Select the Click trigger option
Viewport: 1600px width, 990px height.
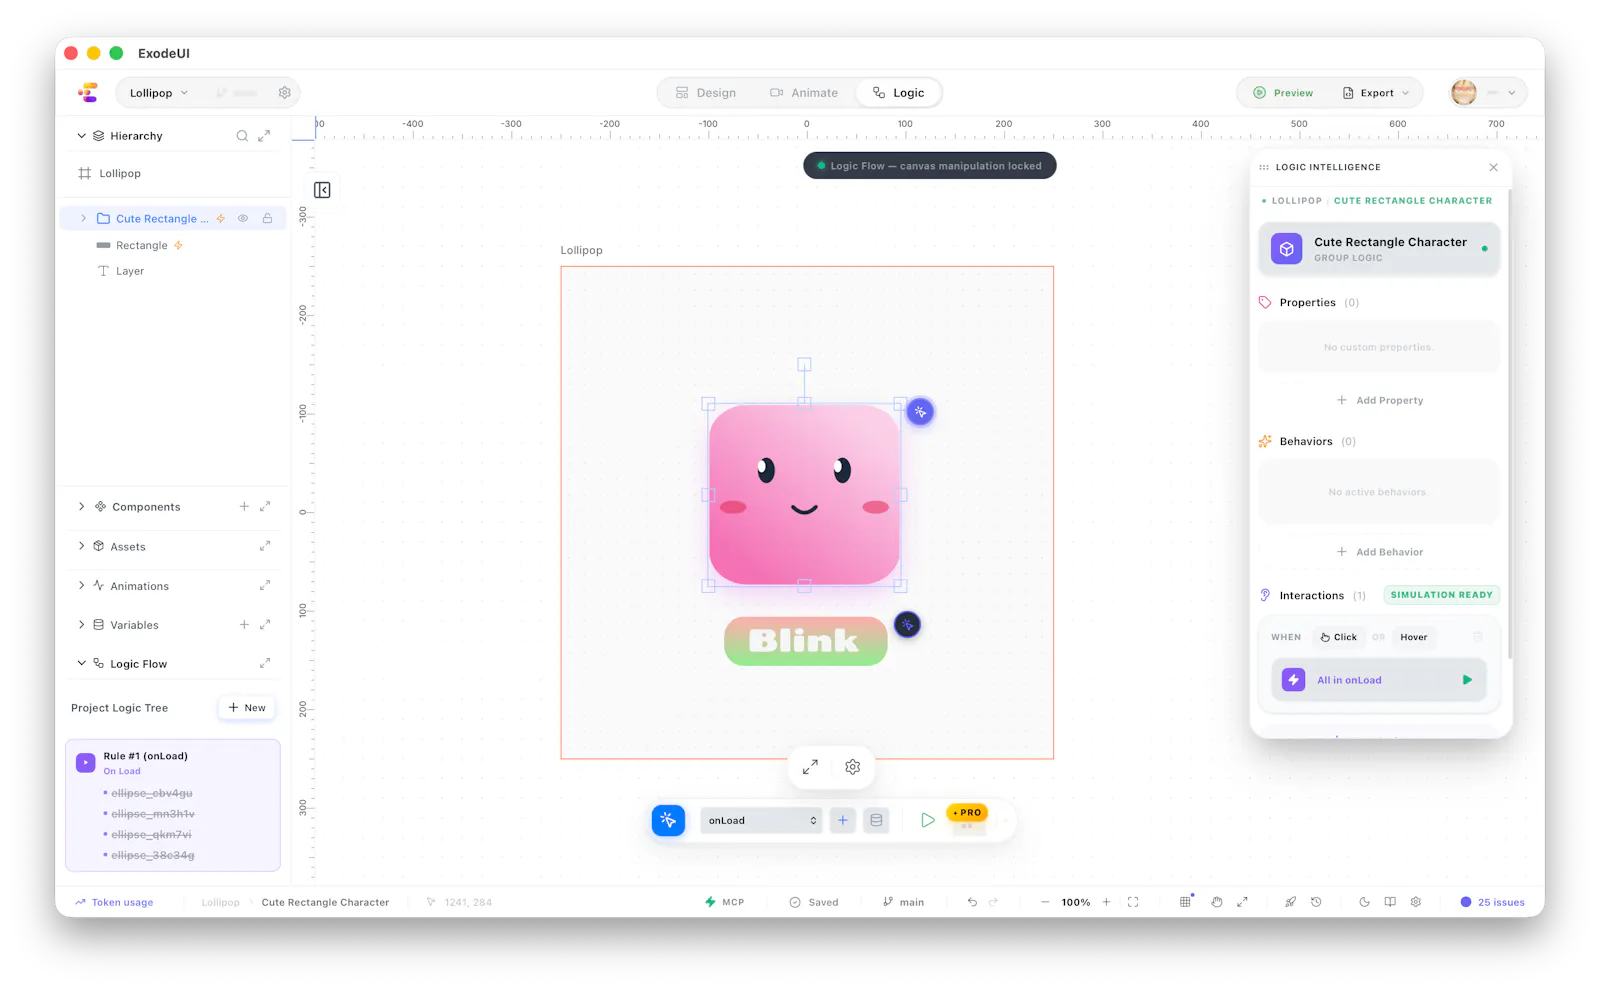point(1338,637)
